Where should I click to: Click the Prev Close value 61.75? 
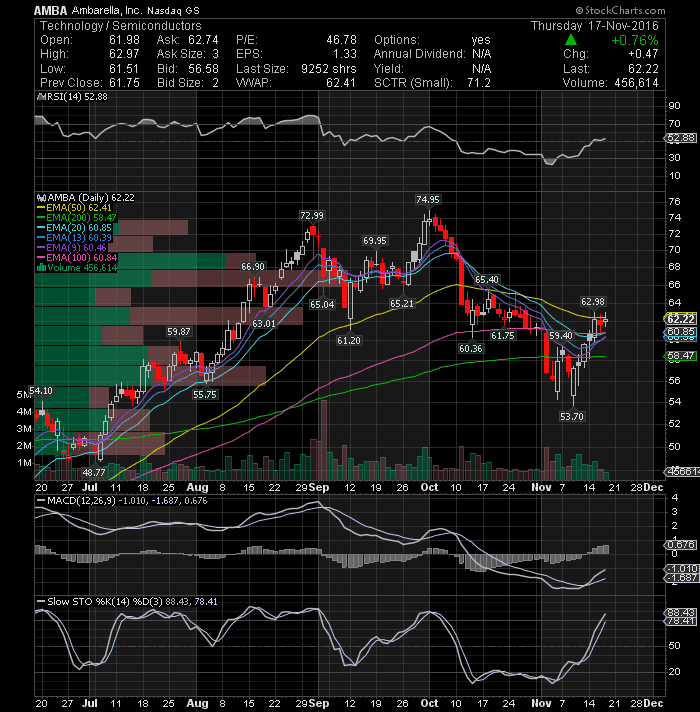(124, 83)
